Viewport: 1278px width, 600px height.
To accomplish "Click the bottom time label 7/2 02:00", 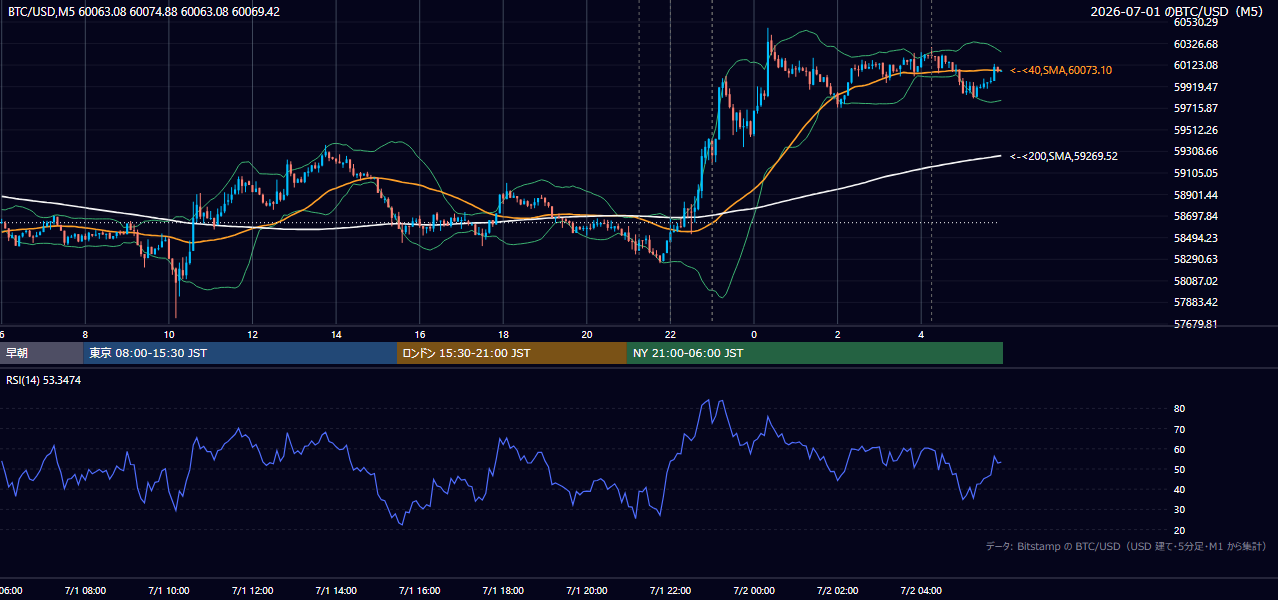I will [x=837, y=591].
